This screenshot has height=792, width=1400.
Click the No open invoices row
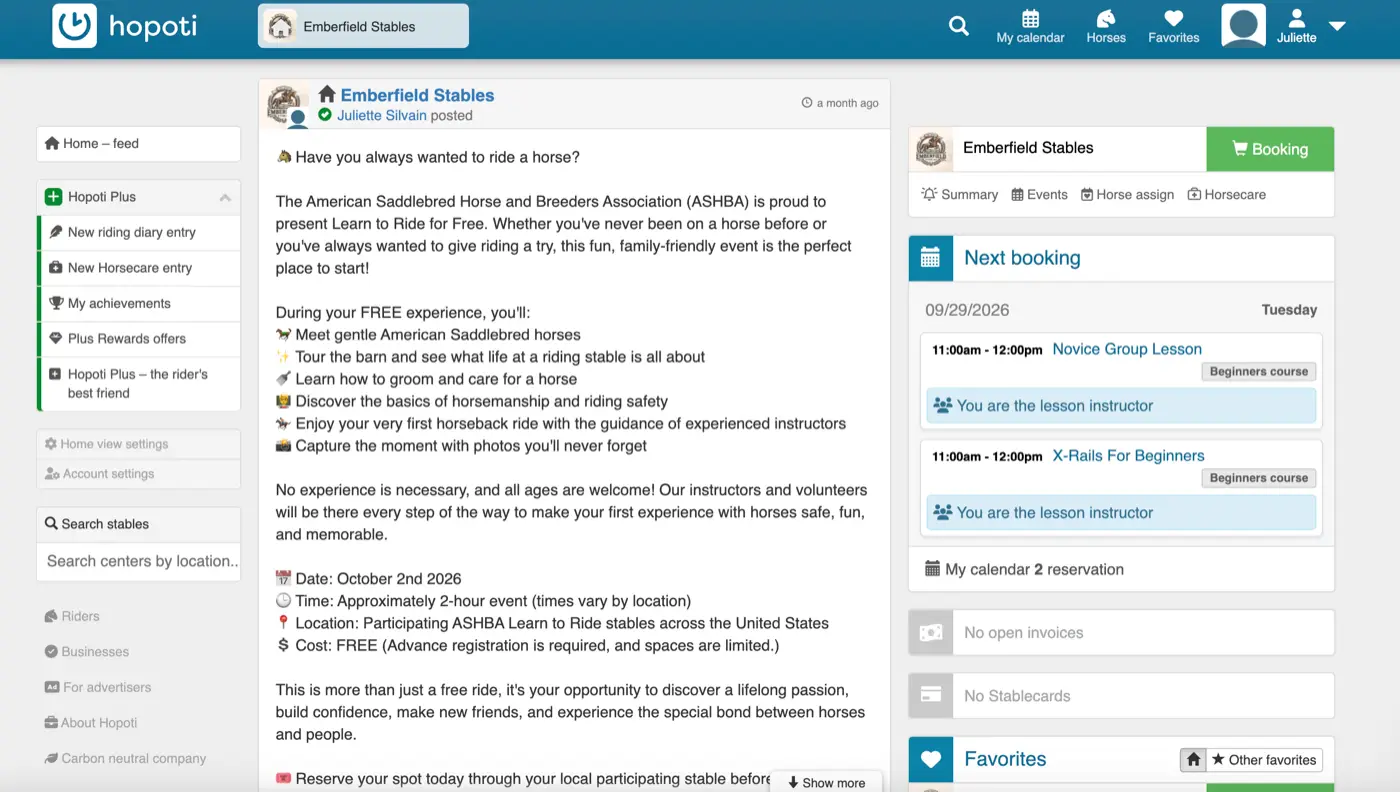(1121, 633)
